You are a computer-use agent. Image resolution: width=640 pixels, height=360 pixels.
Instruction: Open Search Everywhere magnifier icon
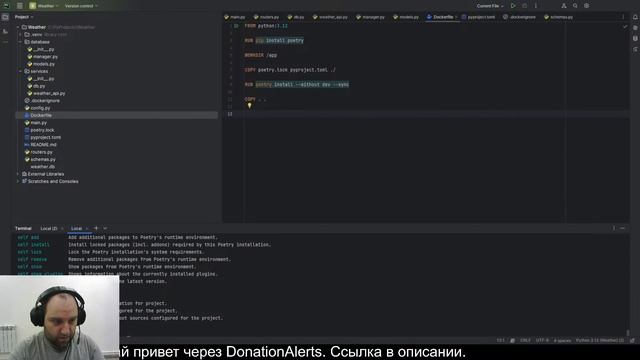[575, 6]
